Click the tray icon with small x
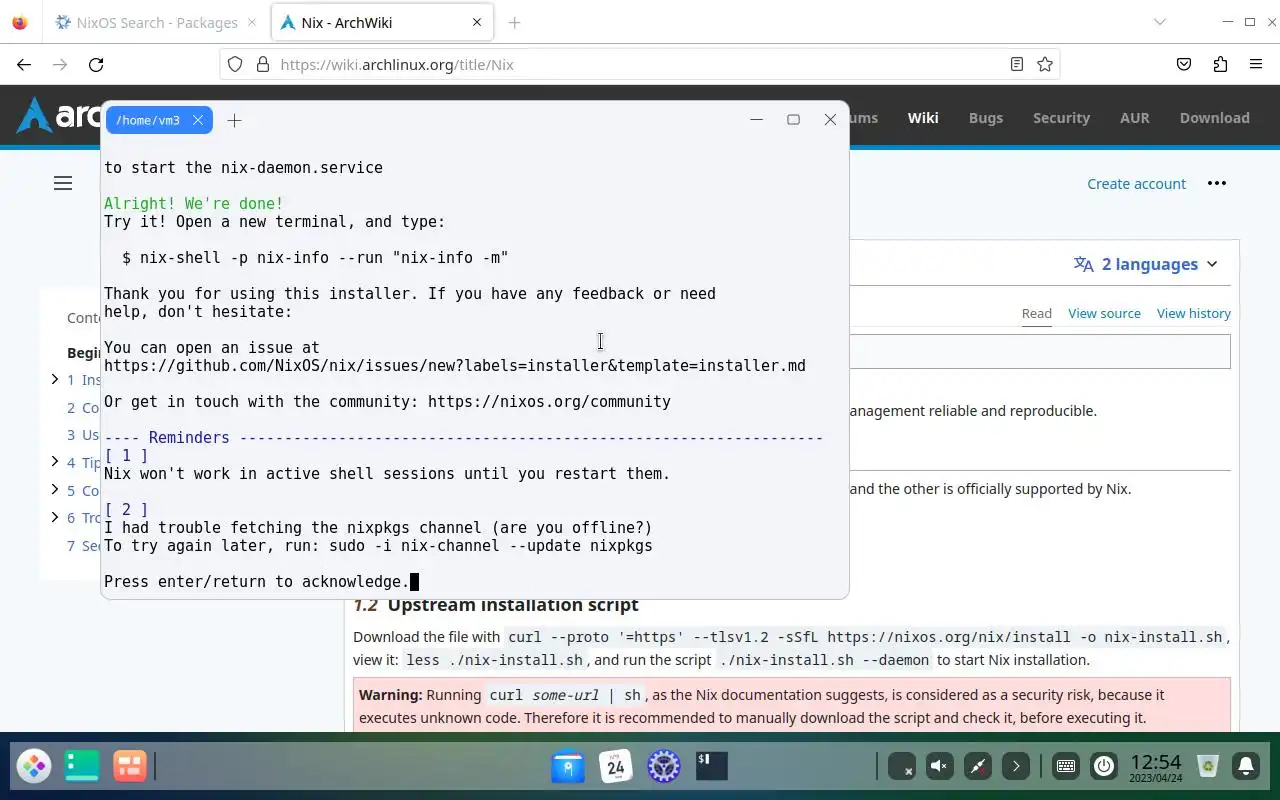The image size is (1280, 800). coord(901,766)
